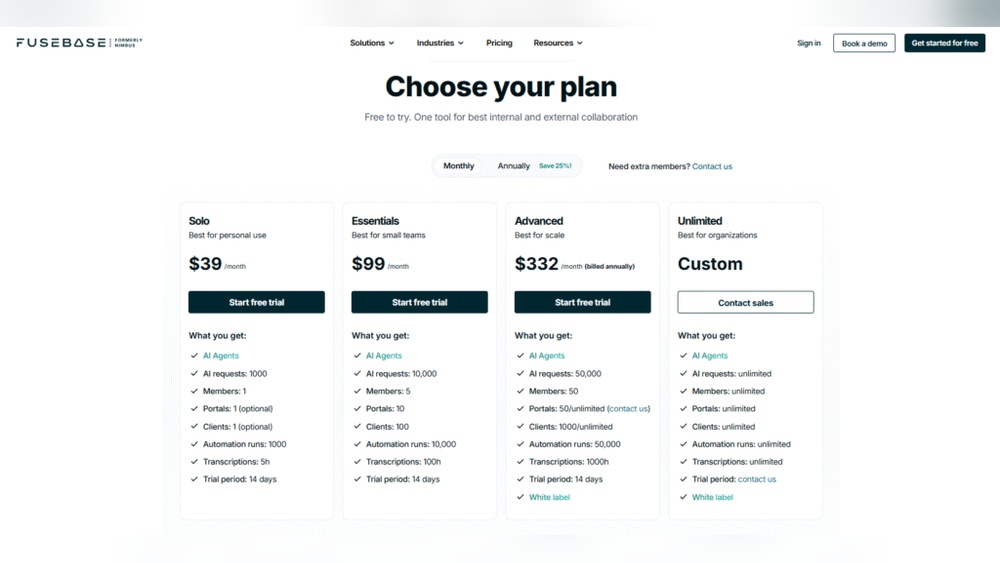
Task: Start free trial for Advanced plan
Action: 583,302
